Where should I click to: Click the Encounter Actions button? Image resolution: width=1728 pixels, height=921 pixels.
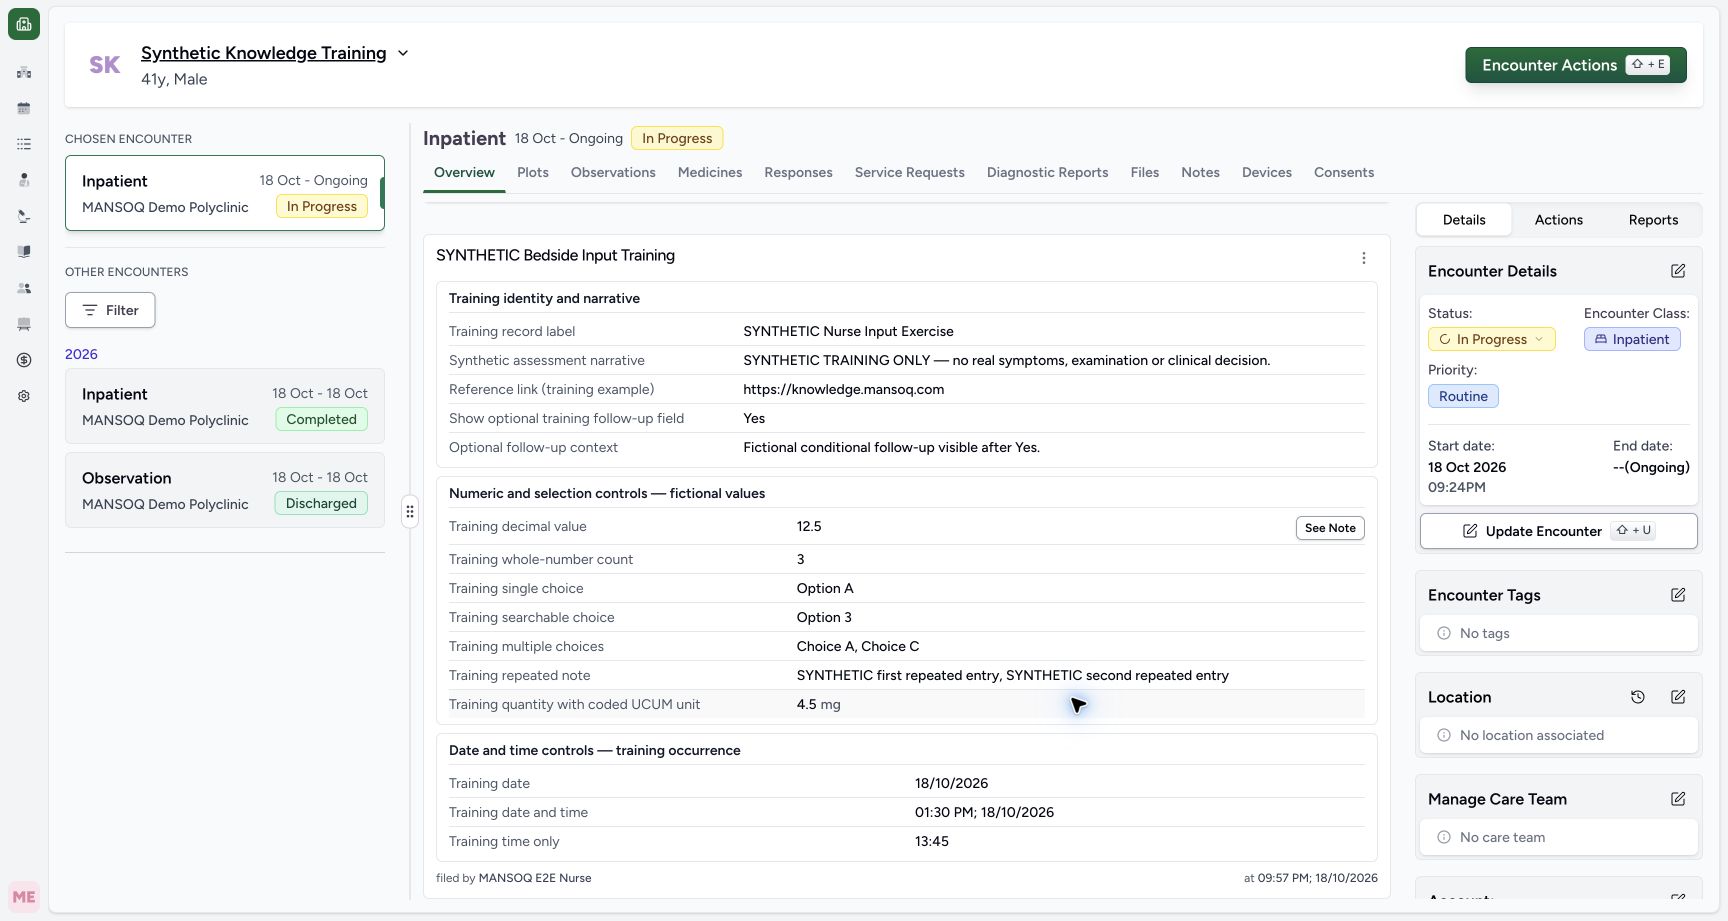pos(1576,65)
